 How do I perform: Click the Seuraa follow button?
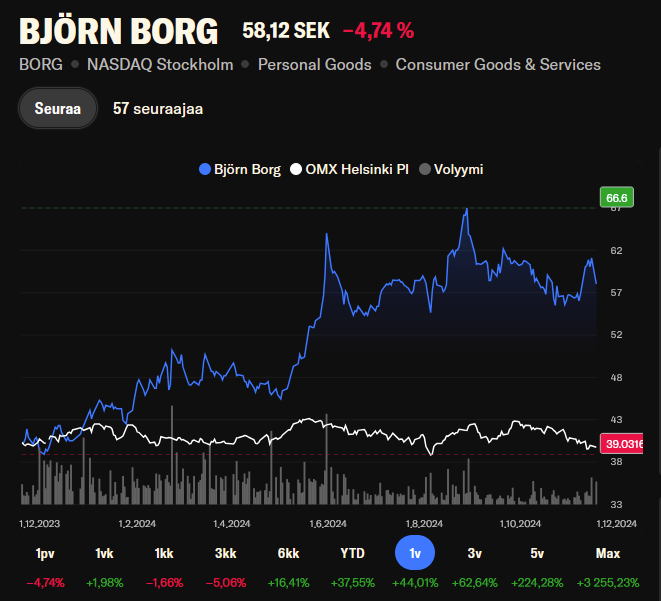pos(58,108)
